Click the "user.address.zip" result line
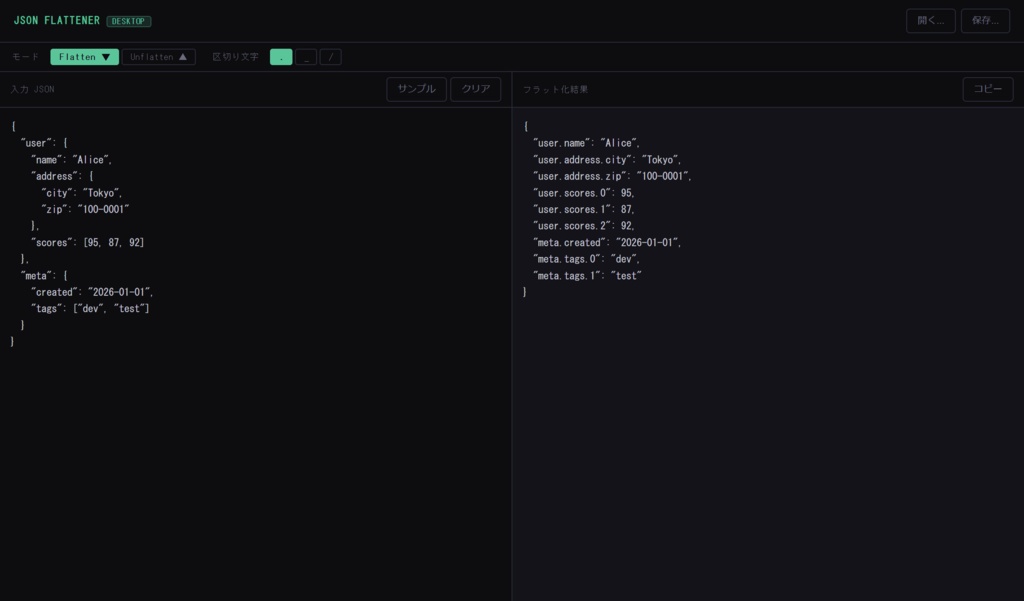 click(612, 176)
